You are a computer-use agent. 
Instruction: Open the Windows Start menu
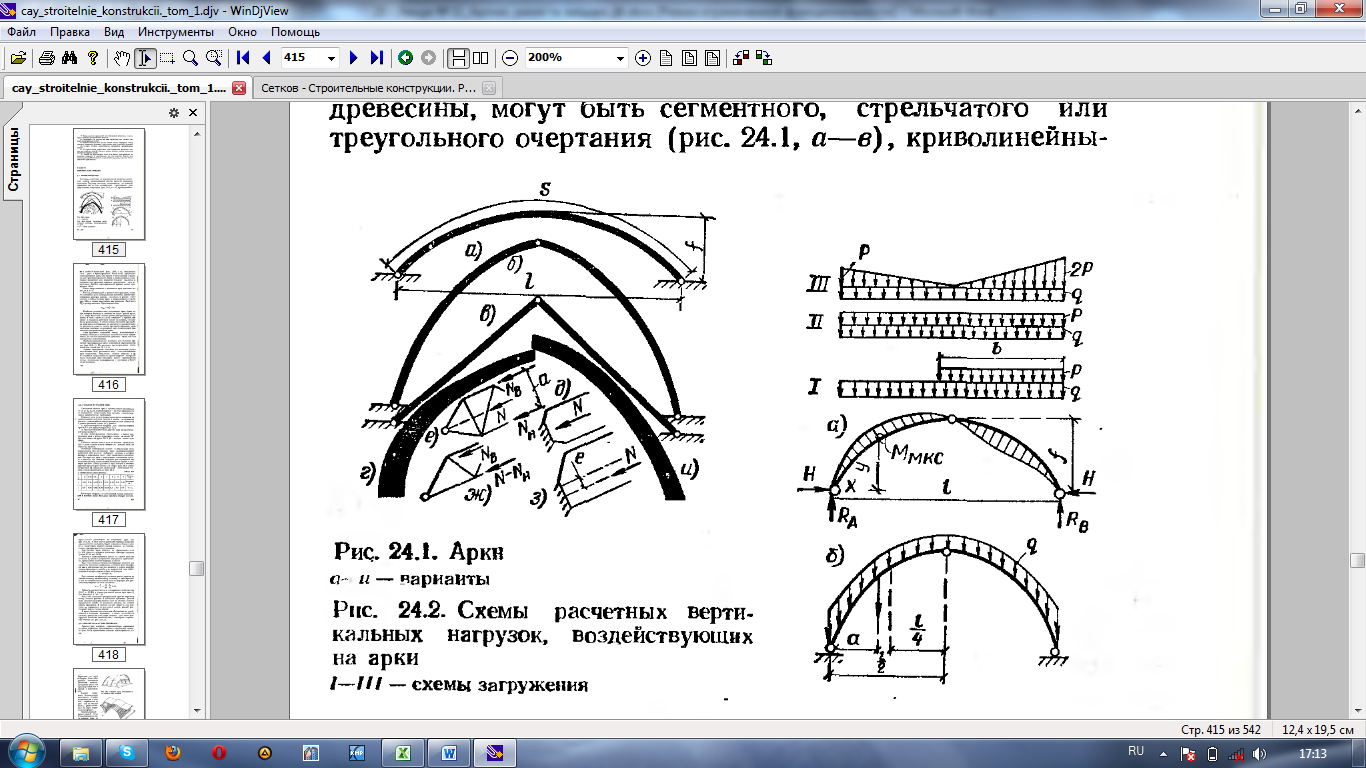(x=25, y=751)
